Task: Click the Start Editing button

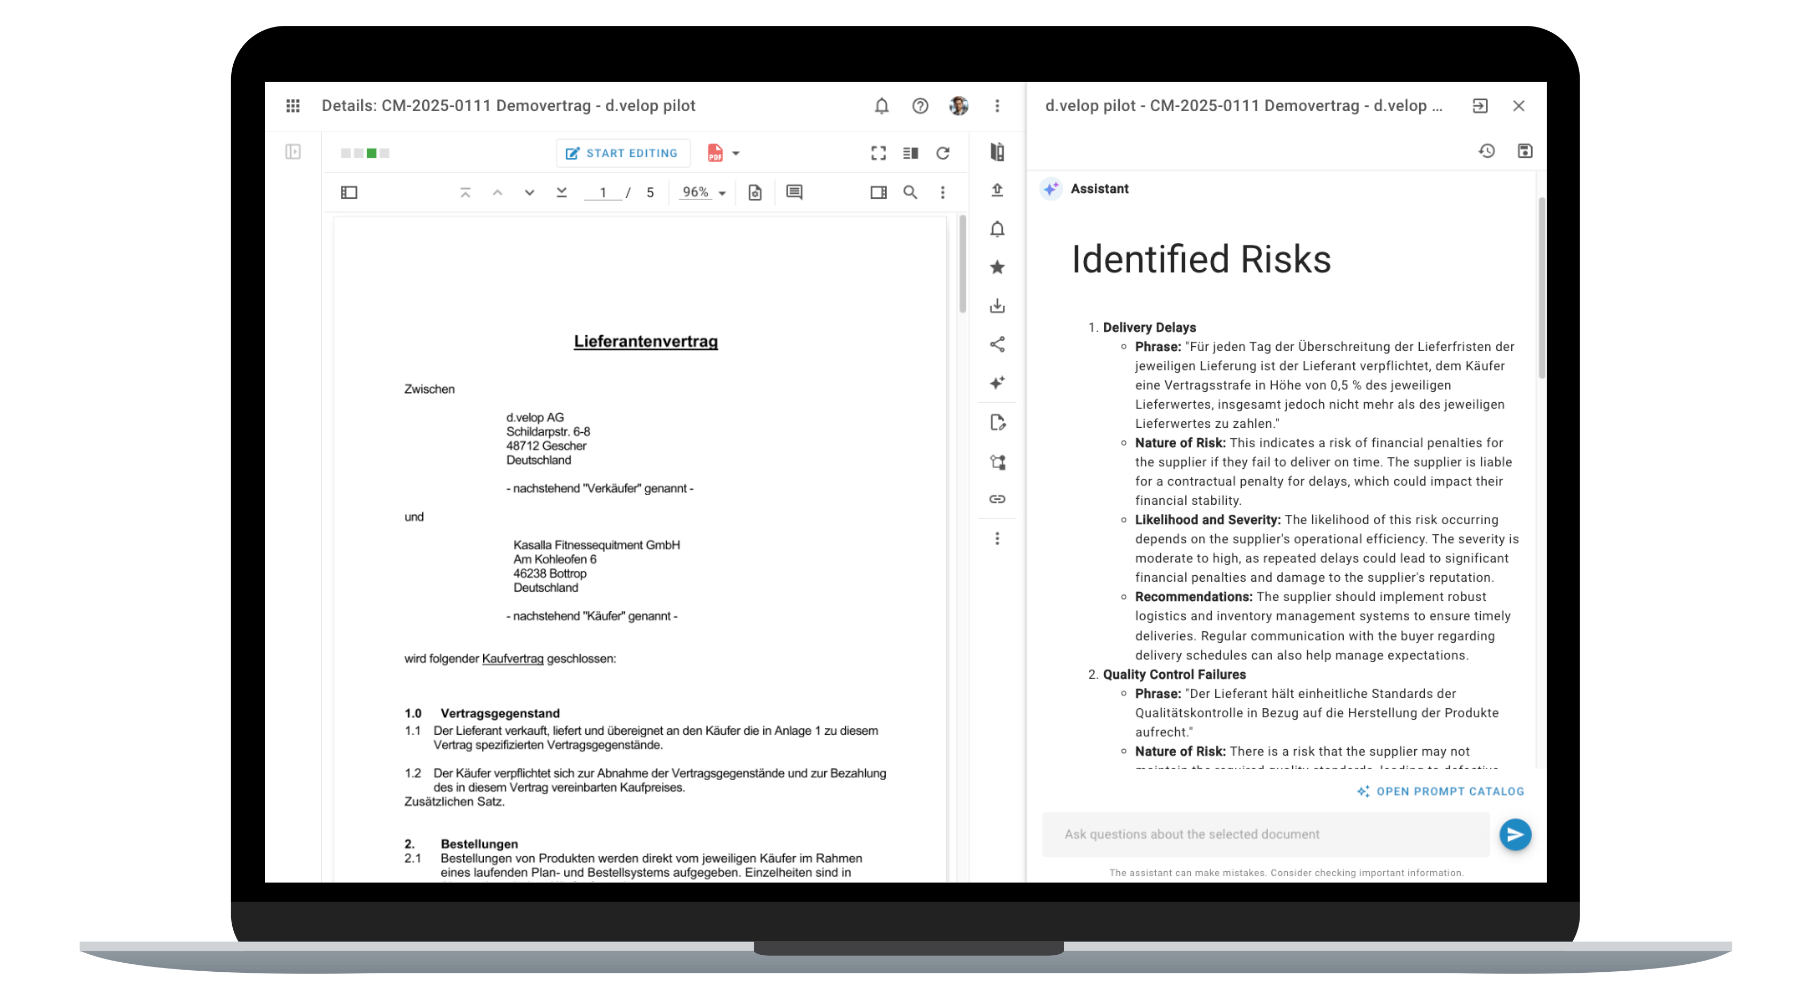Action: (x=622, y=153)
